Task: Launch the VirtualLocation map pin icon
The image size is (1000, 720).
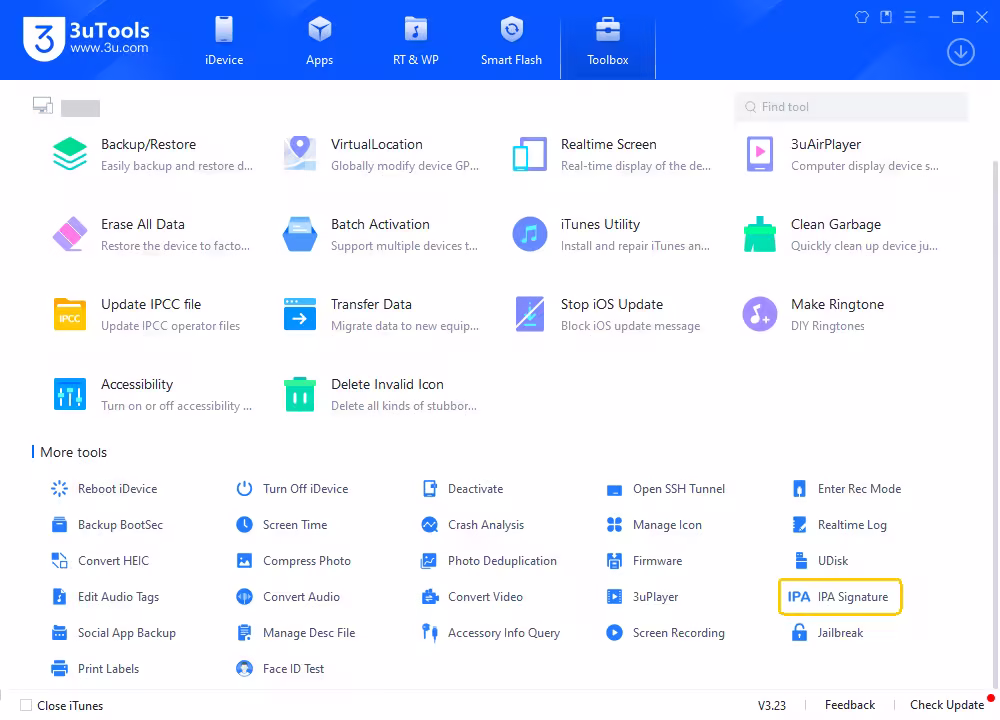Action: (300, 154)
